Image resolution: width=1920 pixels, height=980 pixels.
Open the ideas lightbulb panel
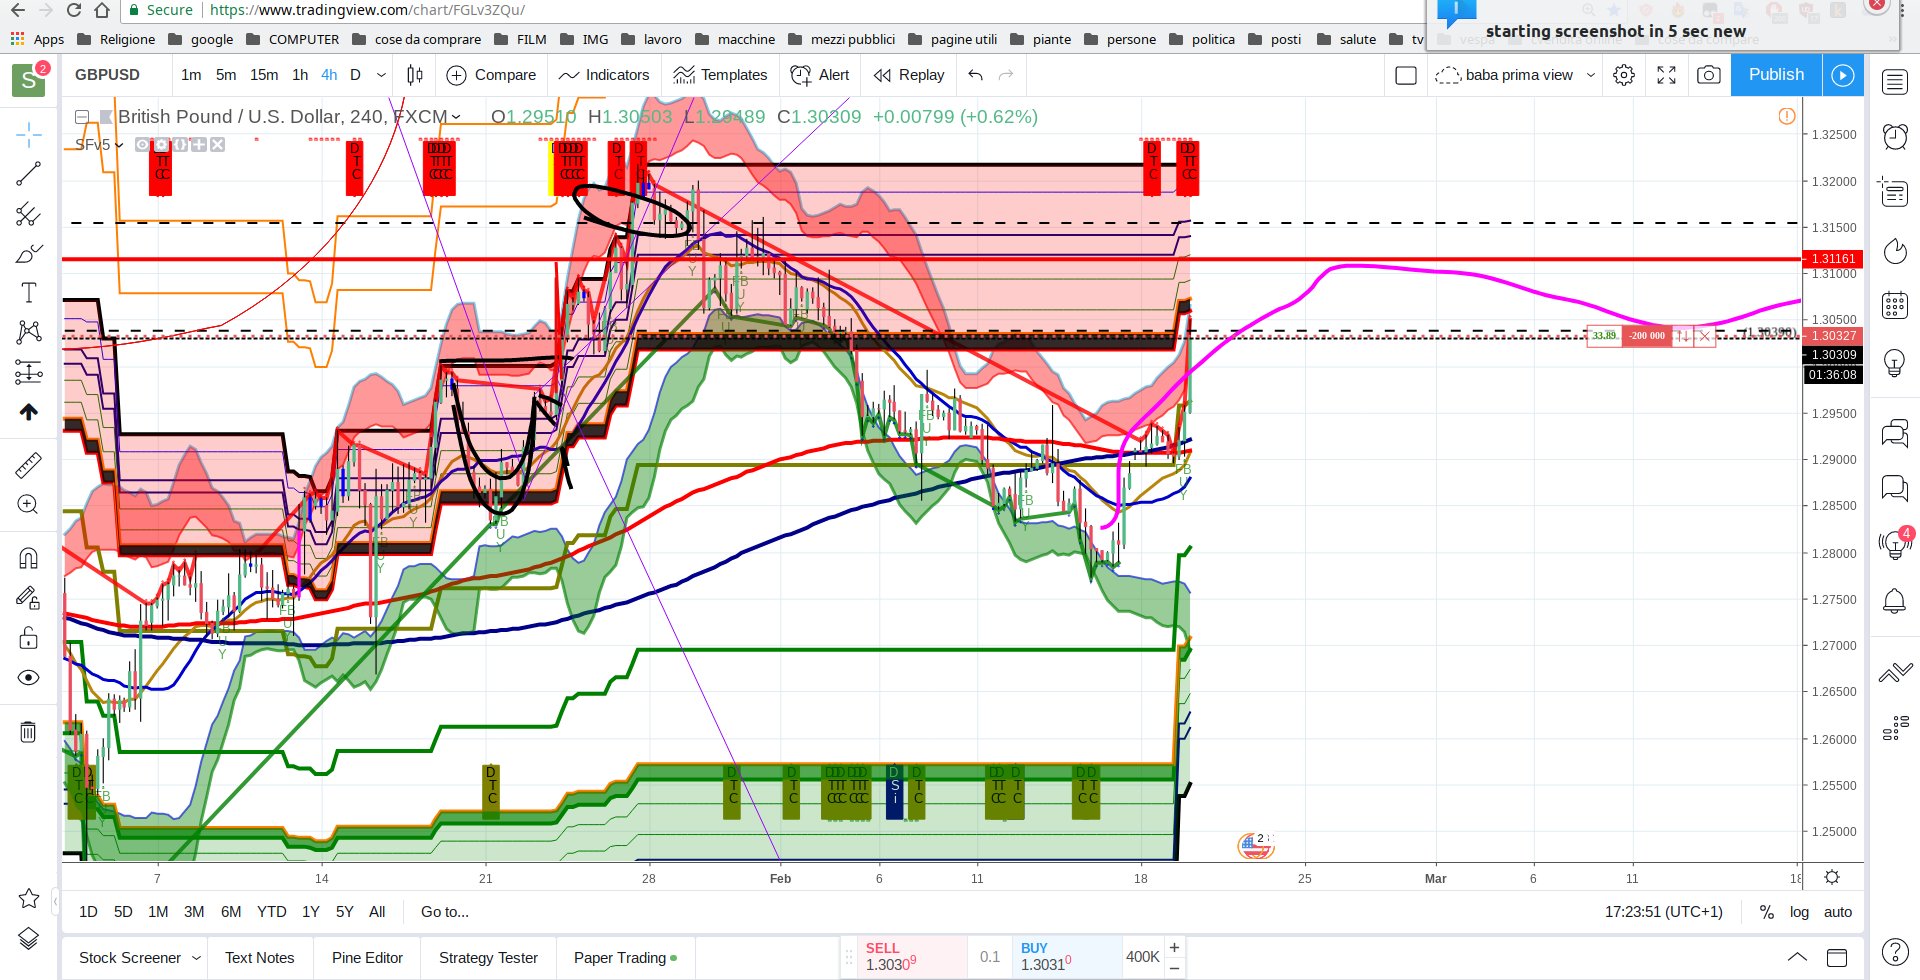[x=1895, y=362]
